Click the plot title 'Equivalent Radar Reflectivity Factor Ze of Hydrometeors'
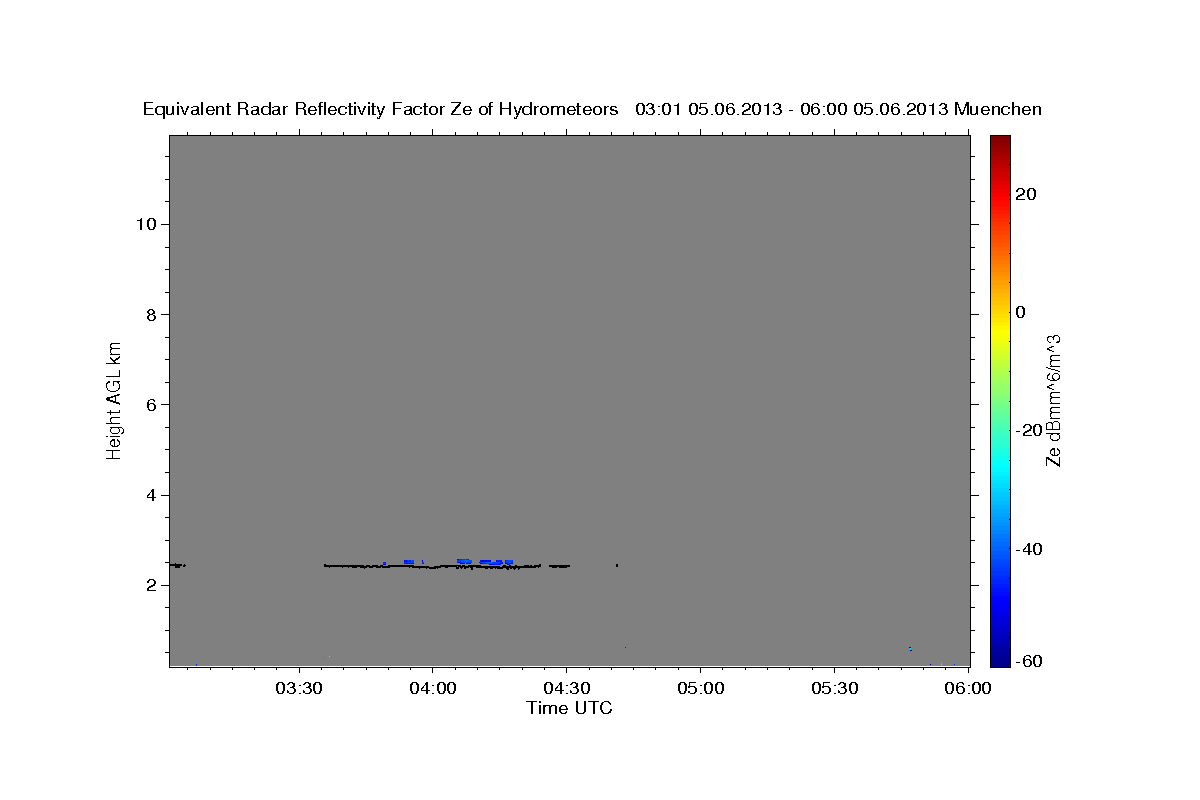1200x800 pixels. tap(380, 109)
